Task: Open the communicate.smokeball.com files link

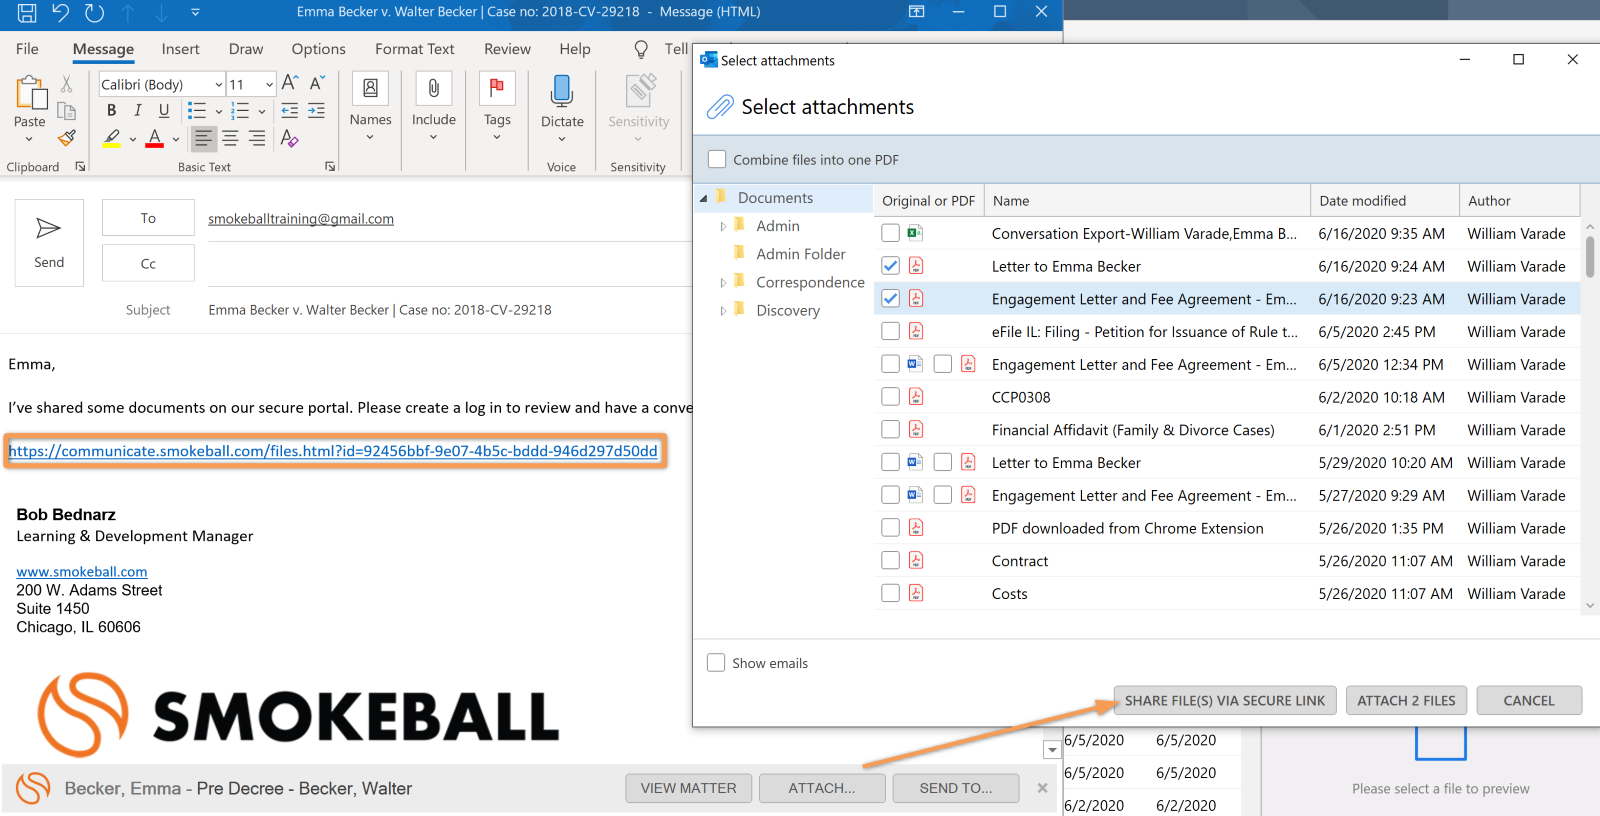Action: click(x=333, y=450)
